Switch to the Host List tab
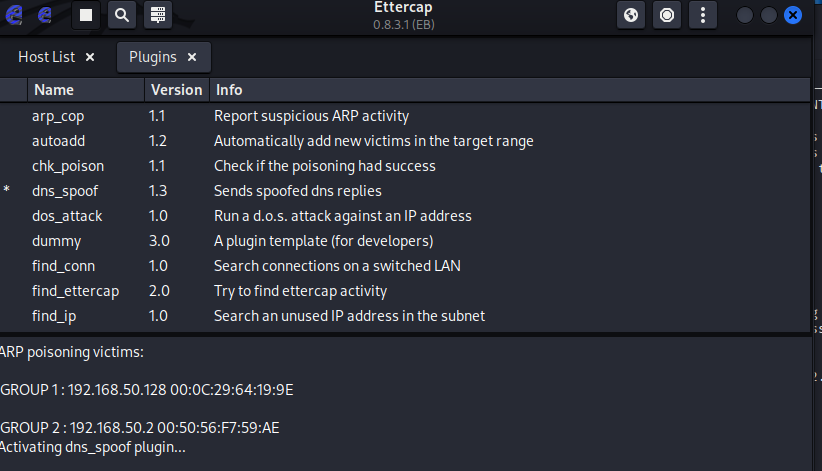Screen dimensions: 822x471 [x=46, y=57]
